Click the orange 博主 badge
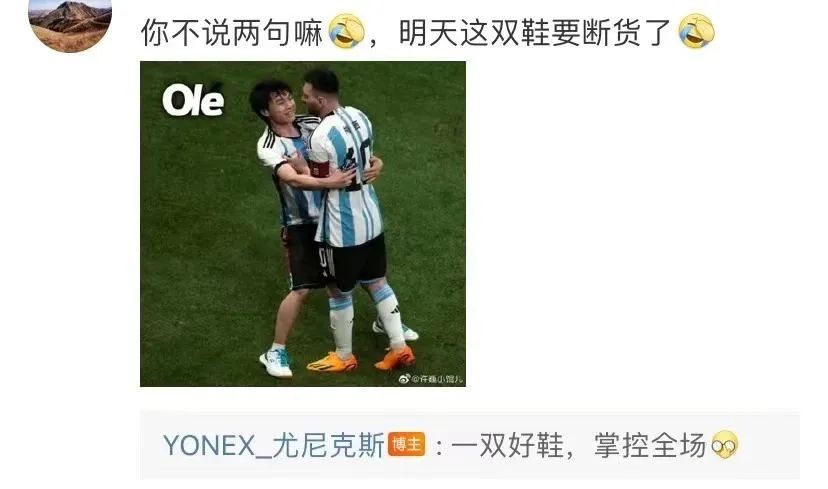Image resolution: width=828 pixels, height=489 pixels. [407, 445]
